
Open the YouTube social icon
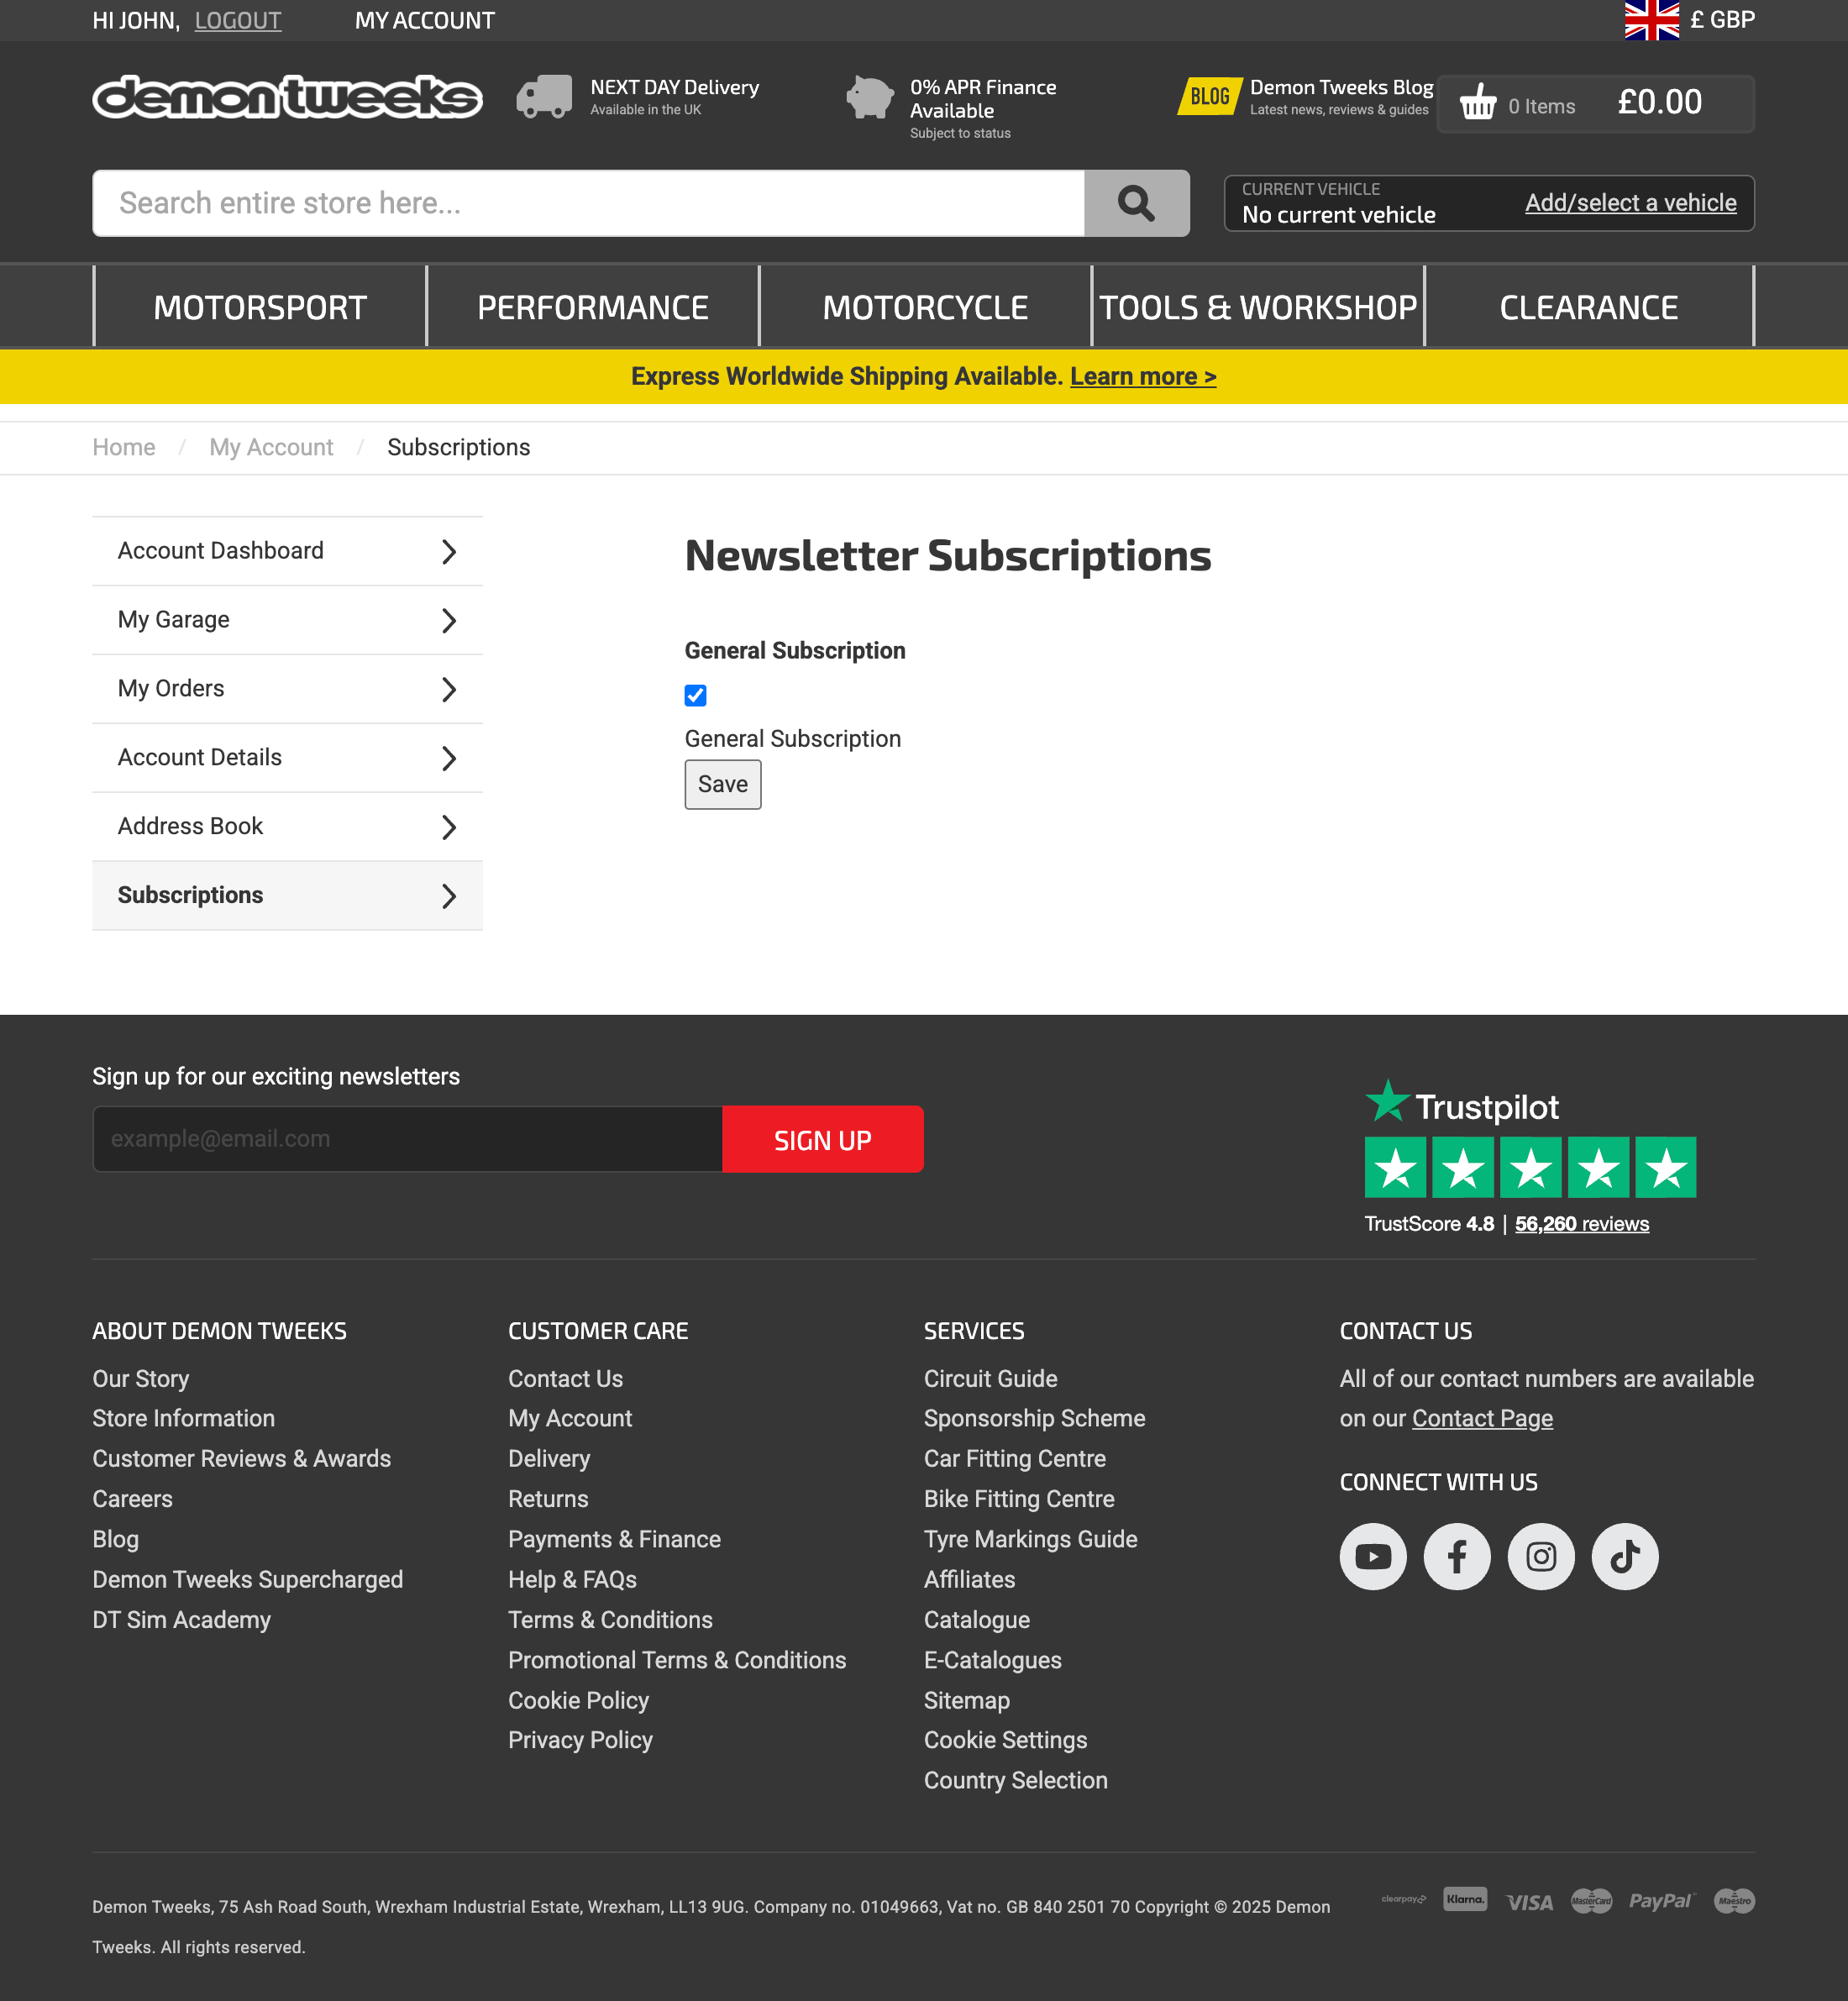(x=1372, y=1556)
